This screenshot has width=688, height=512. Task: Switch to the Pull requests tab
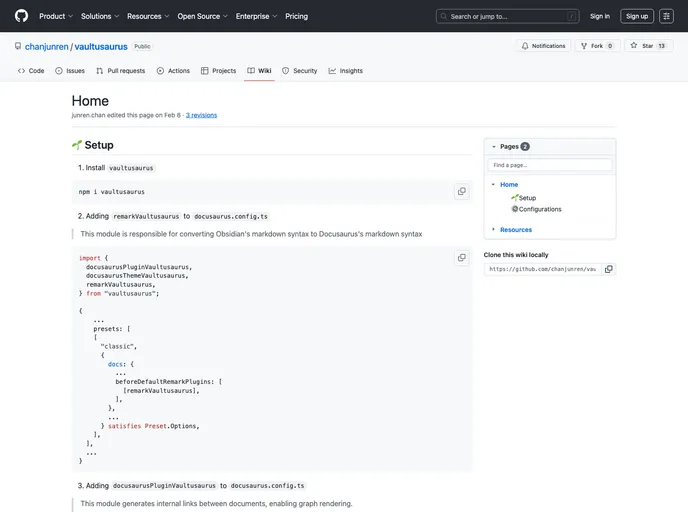tap(121, 71)
